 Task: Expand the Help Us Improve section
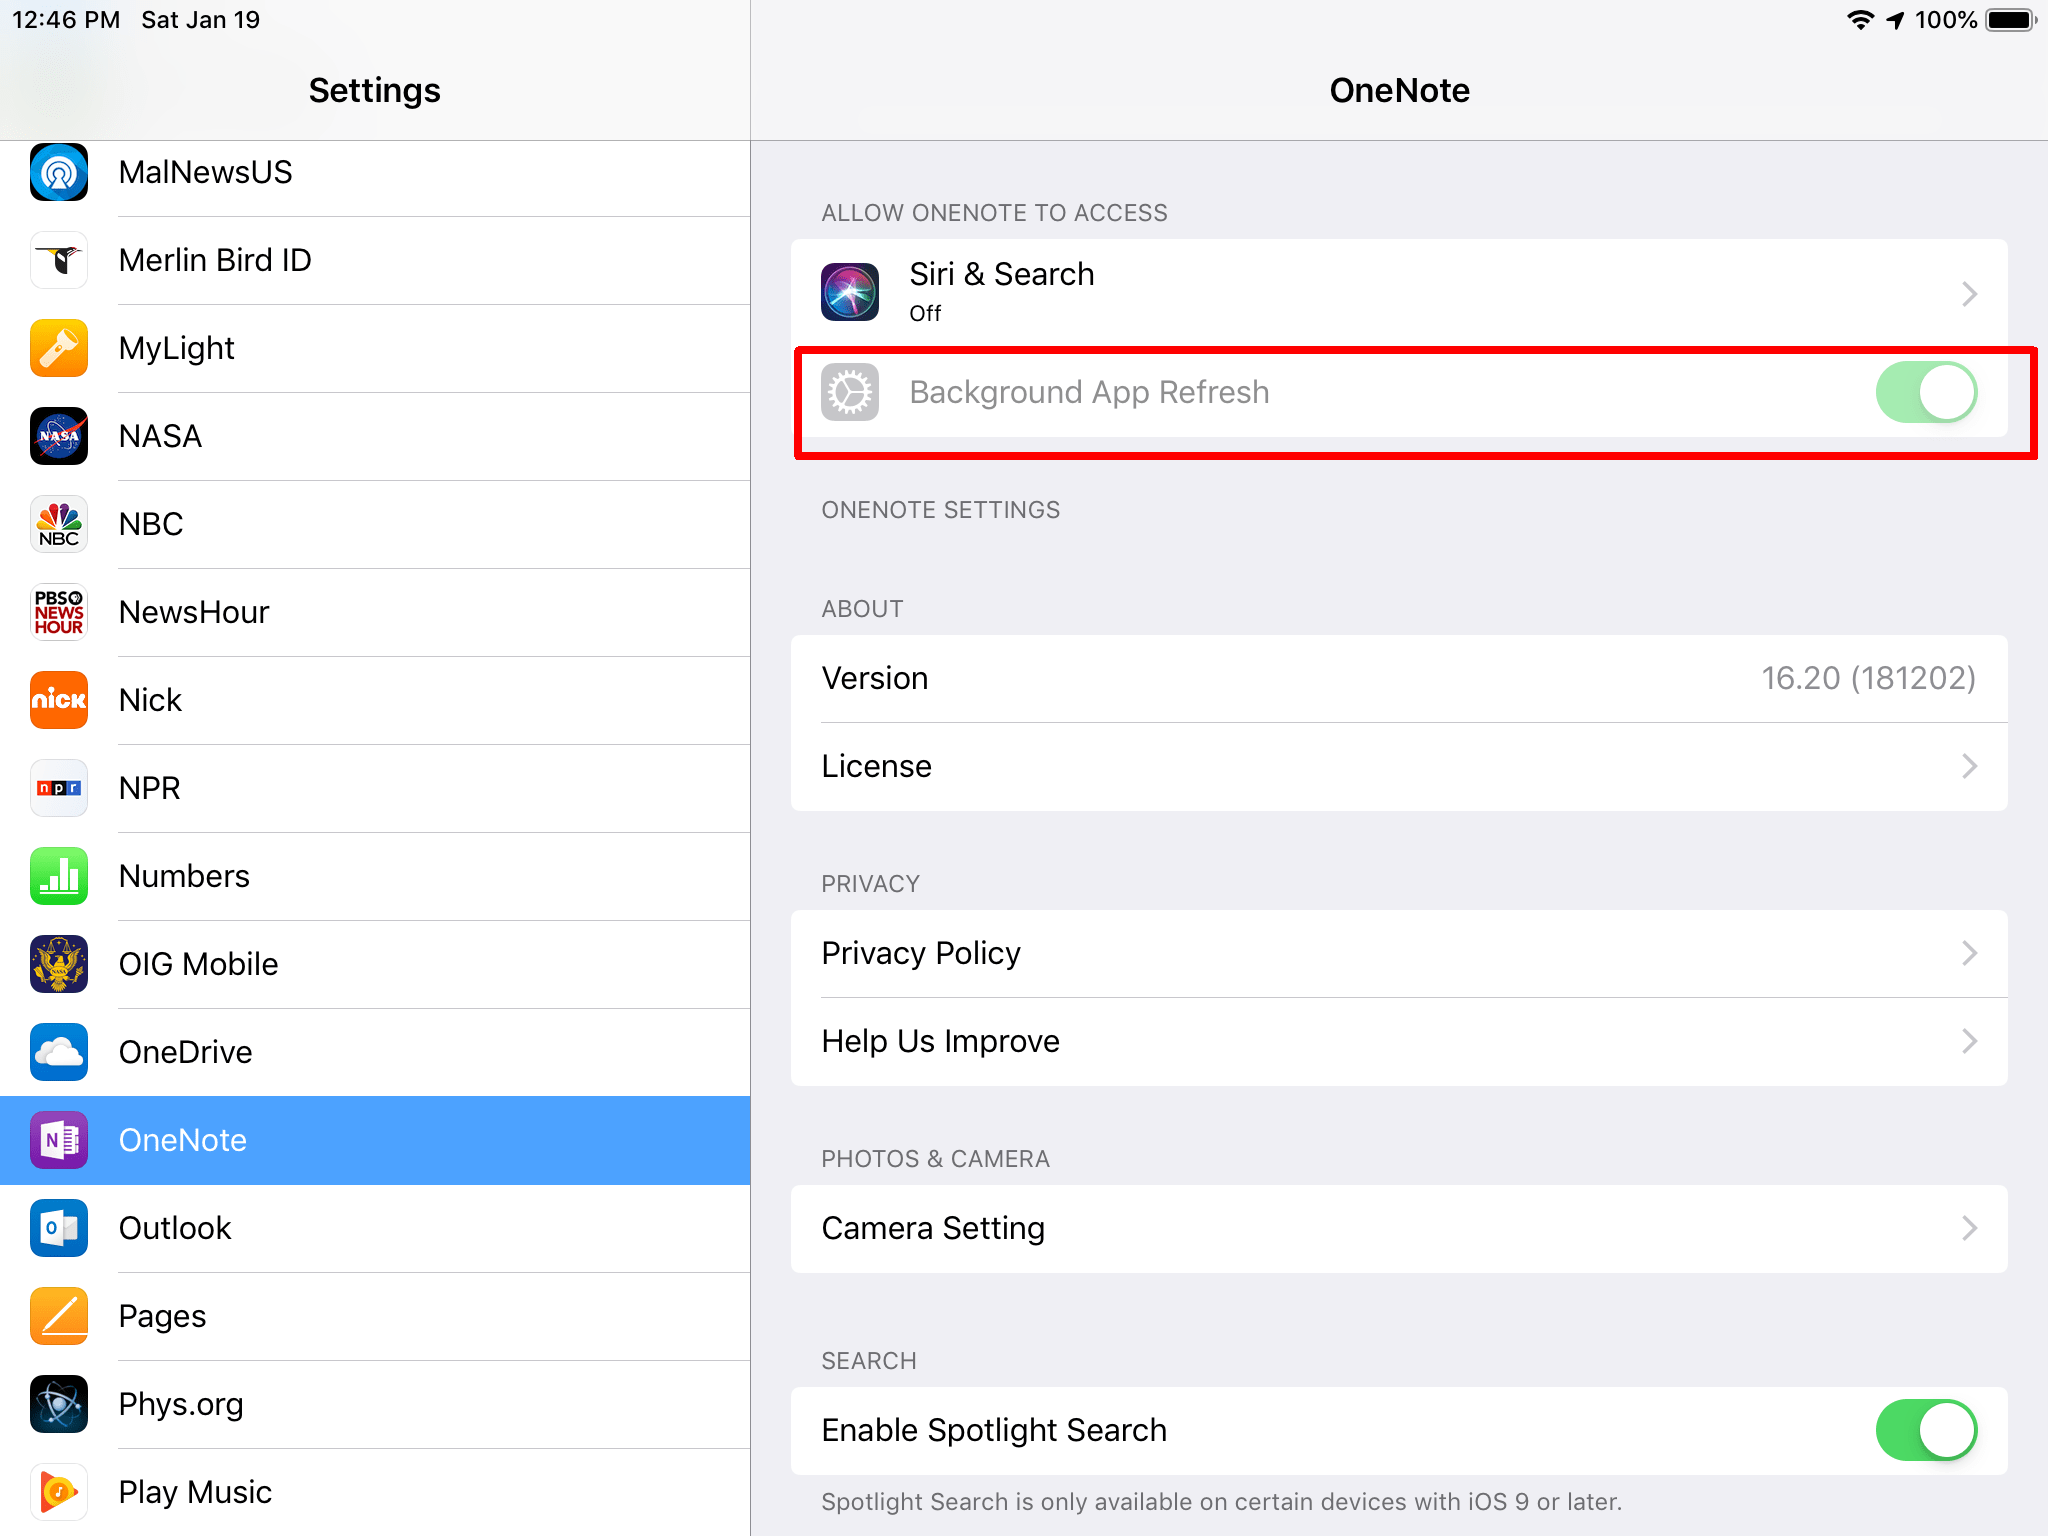(x=1400, y=1040)
